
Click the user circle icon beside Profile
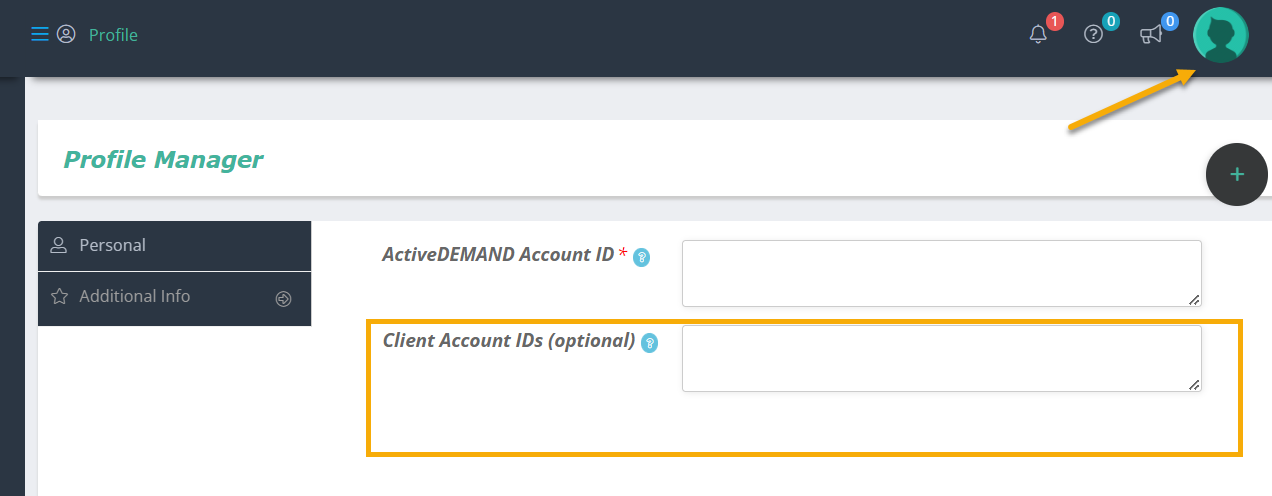click(x=66, y=35)
